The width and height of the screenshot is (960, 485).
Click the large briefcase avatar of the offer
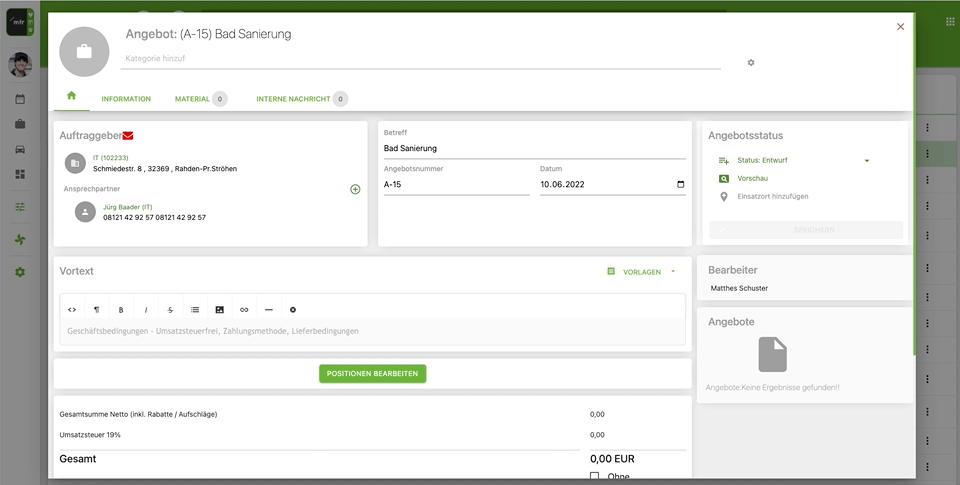click(x=84, y=51)
